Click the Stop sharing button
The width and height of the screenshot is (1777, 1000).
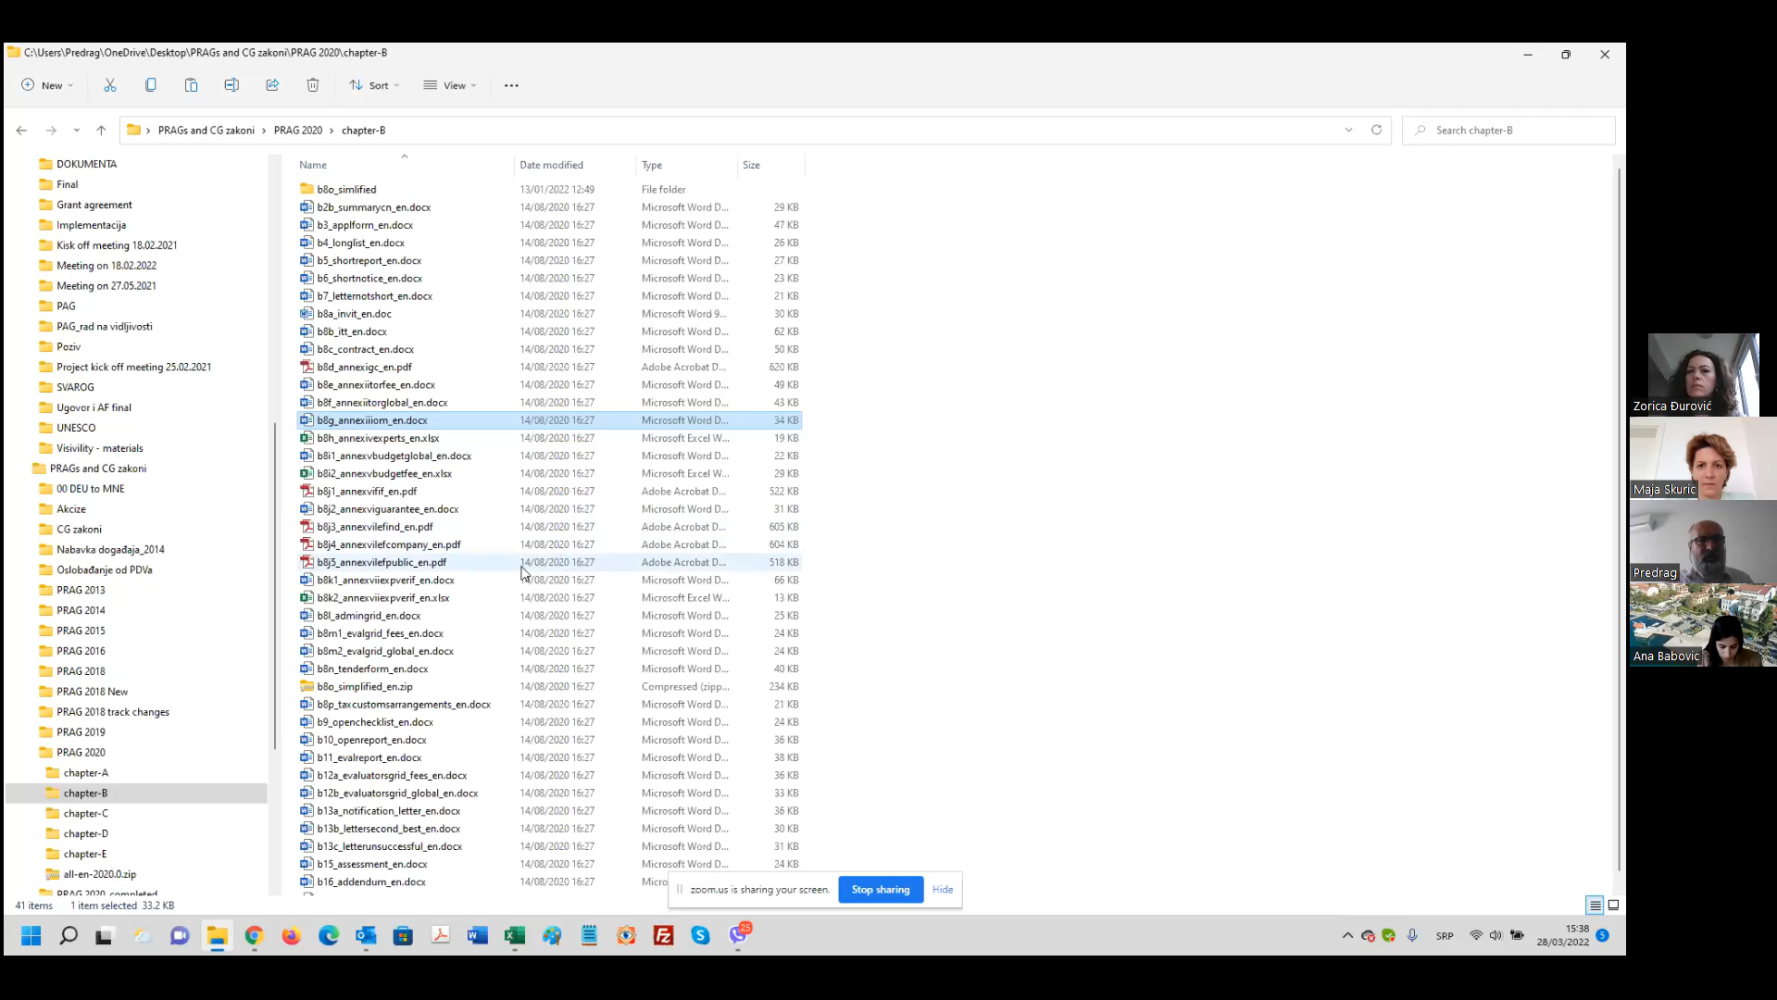(x=880, y=889)
